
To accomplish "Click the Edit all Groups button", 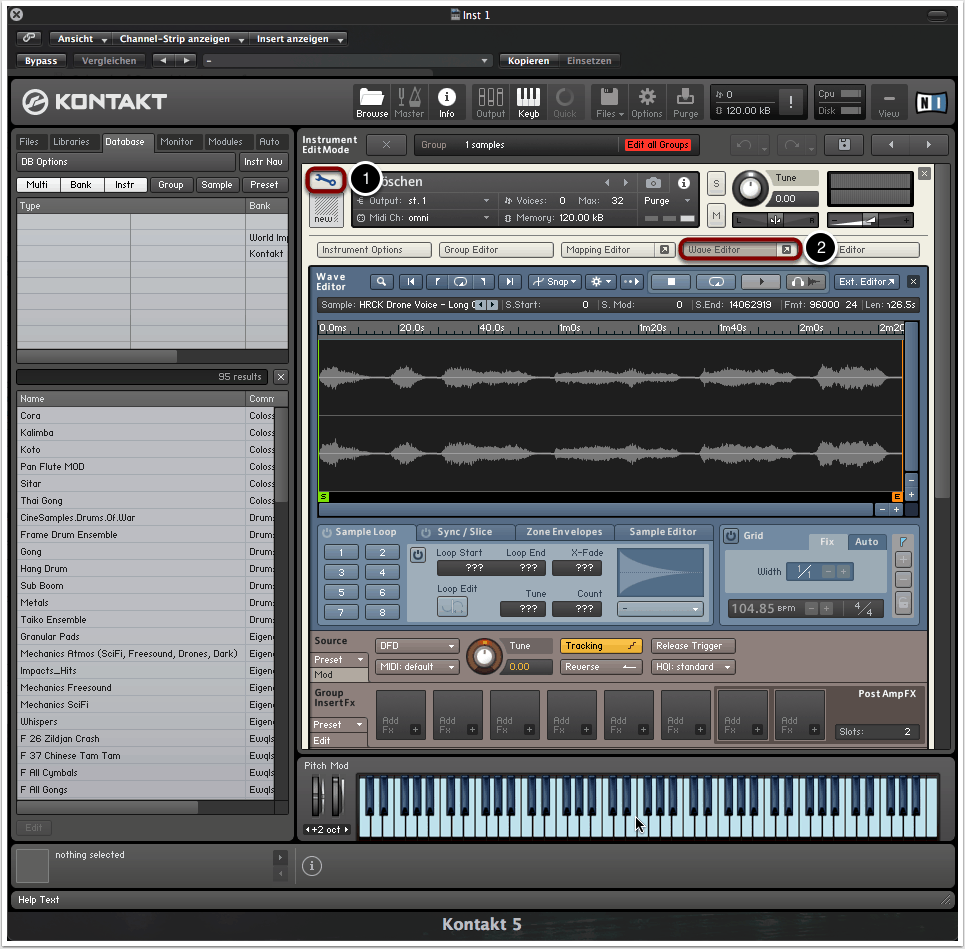I will [x=658, y=145].
